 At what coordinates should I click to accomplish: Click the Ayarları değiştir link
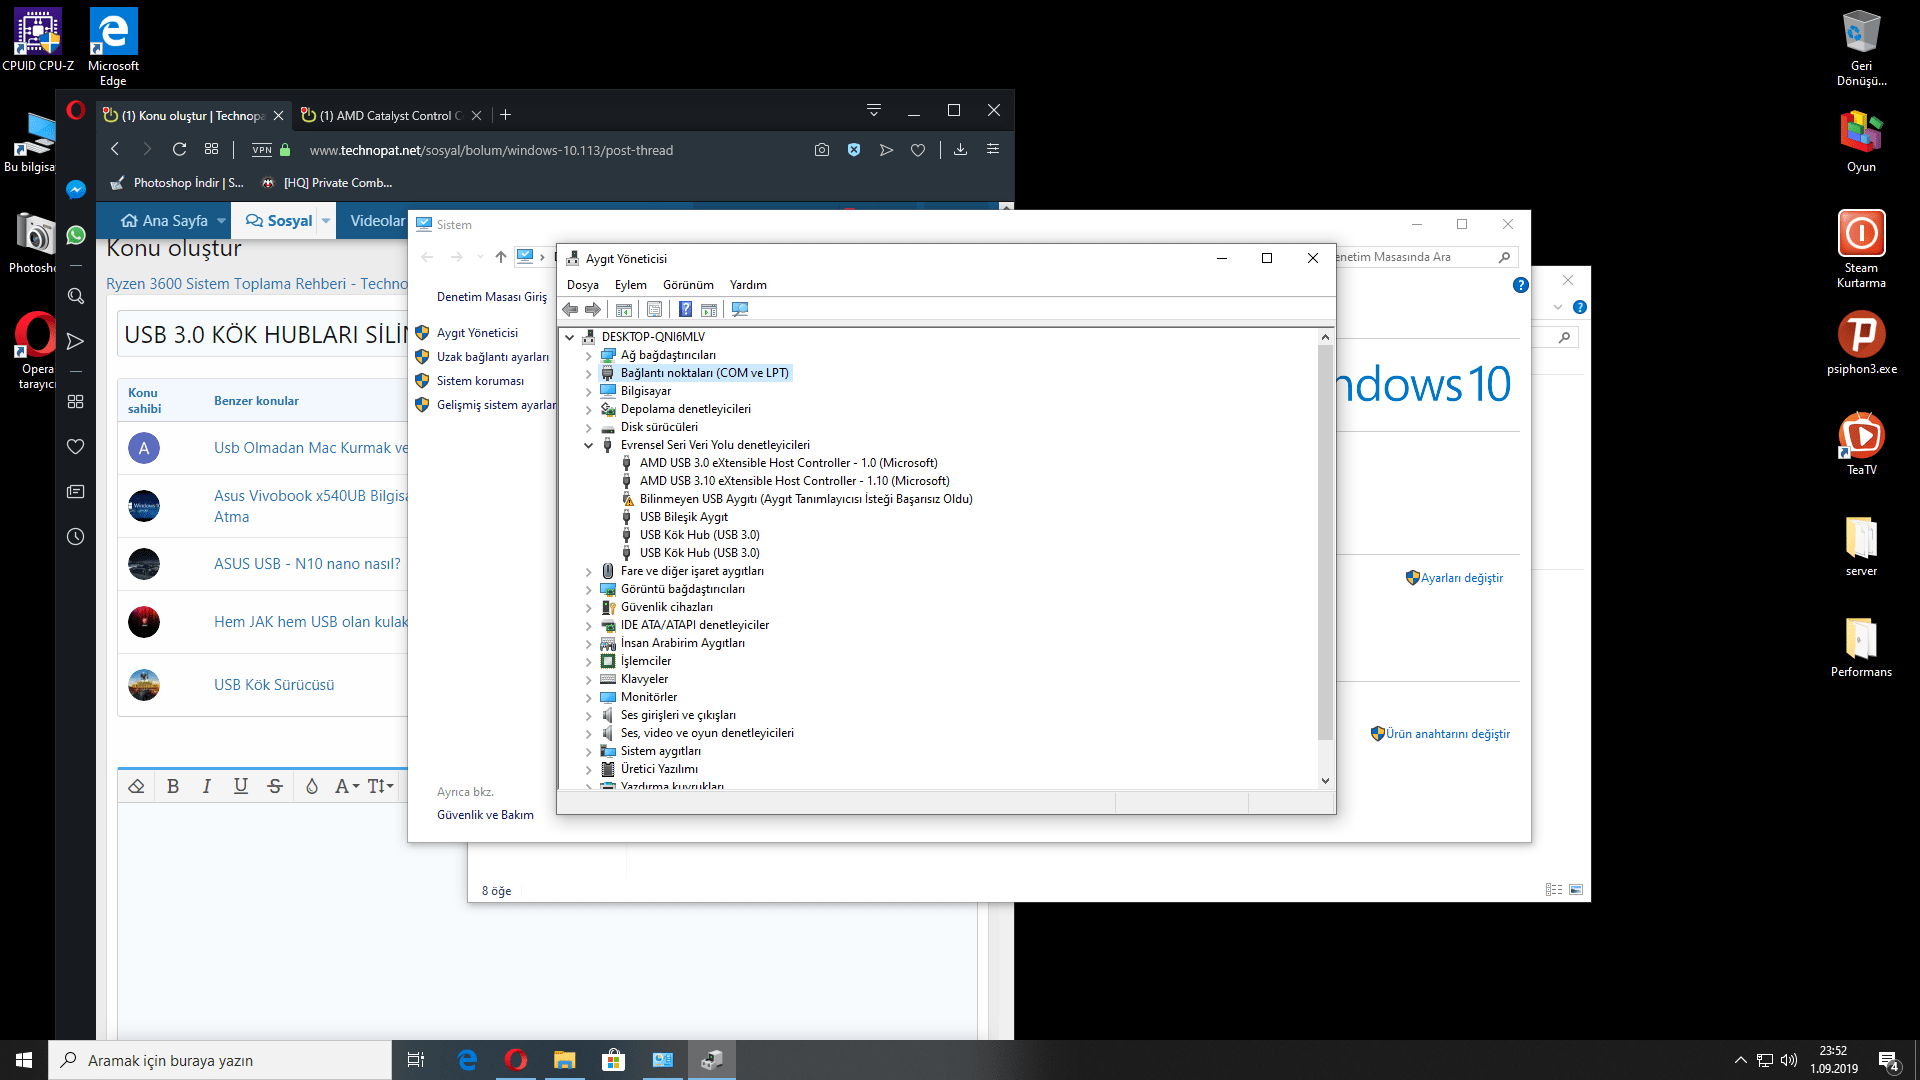pos(1461,578)
